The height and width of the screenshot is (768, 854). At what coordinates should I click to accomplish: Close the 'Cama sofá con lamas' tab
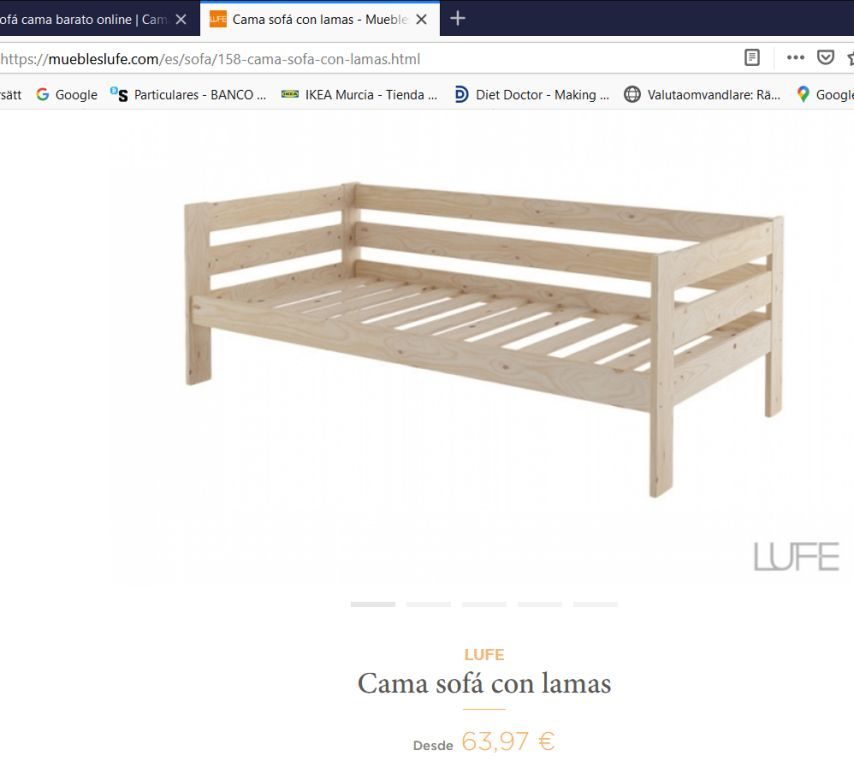tap(421, 20)
